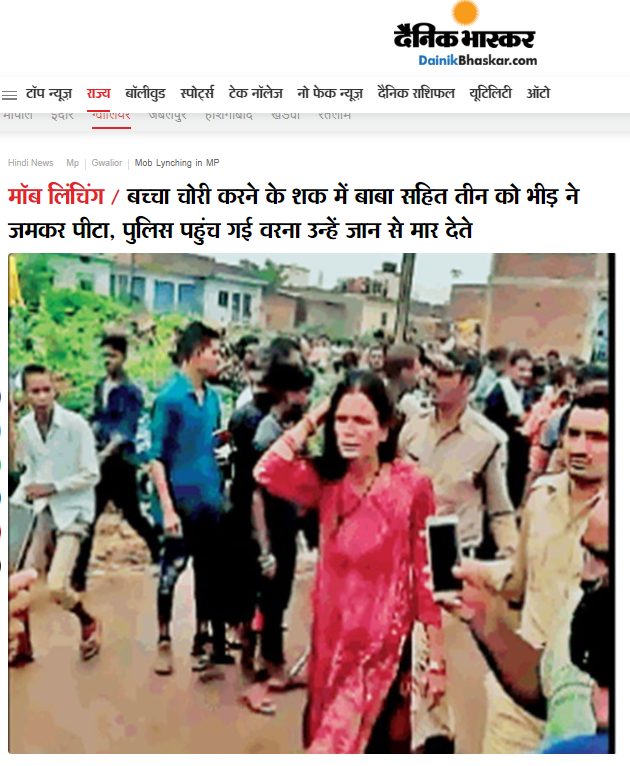Select the राज्य menu item

(98, 93)
